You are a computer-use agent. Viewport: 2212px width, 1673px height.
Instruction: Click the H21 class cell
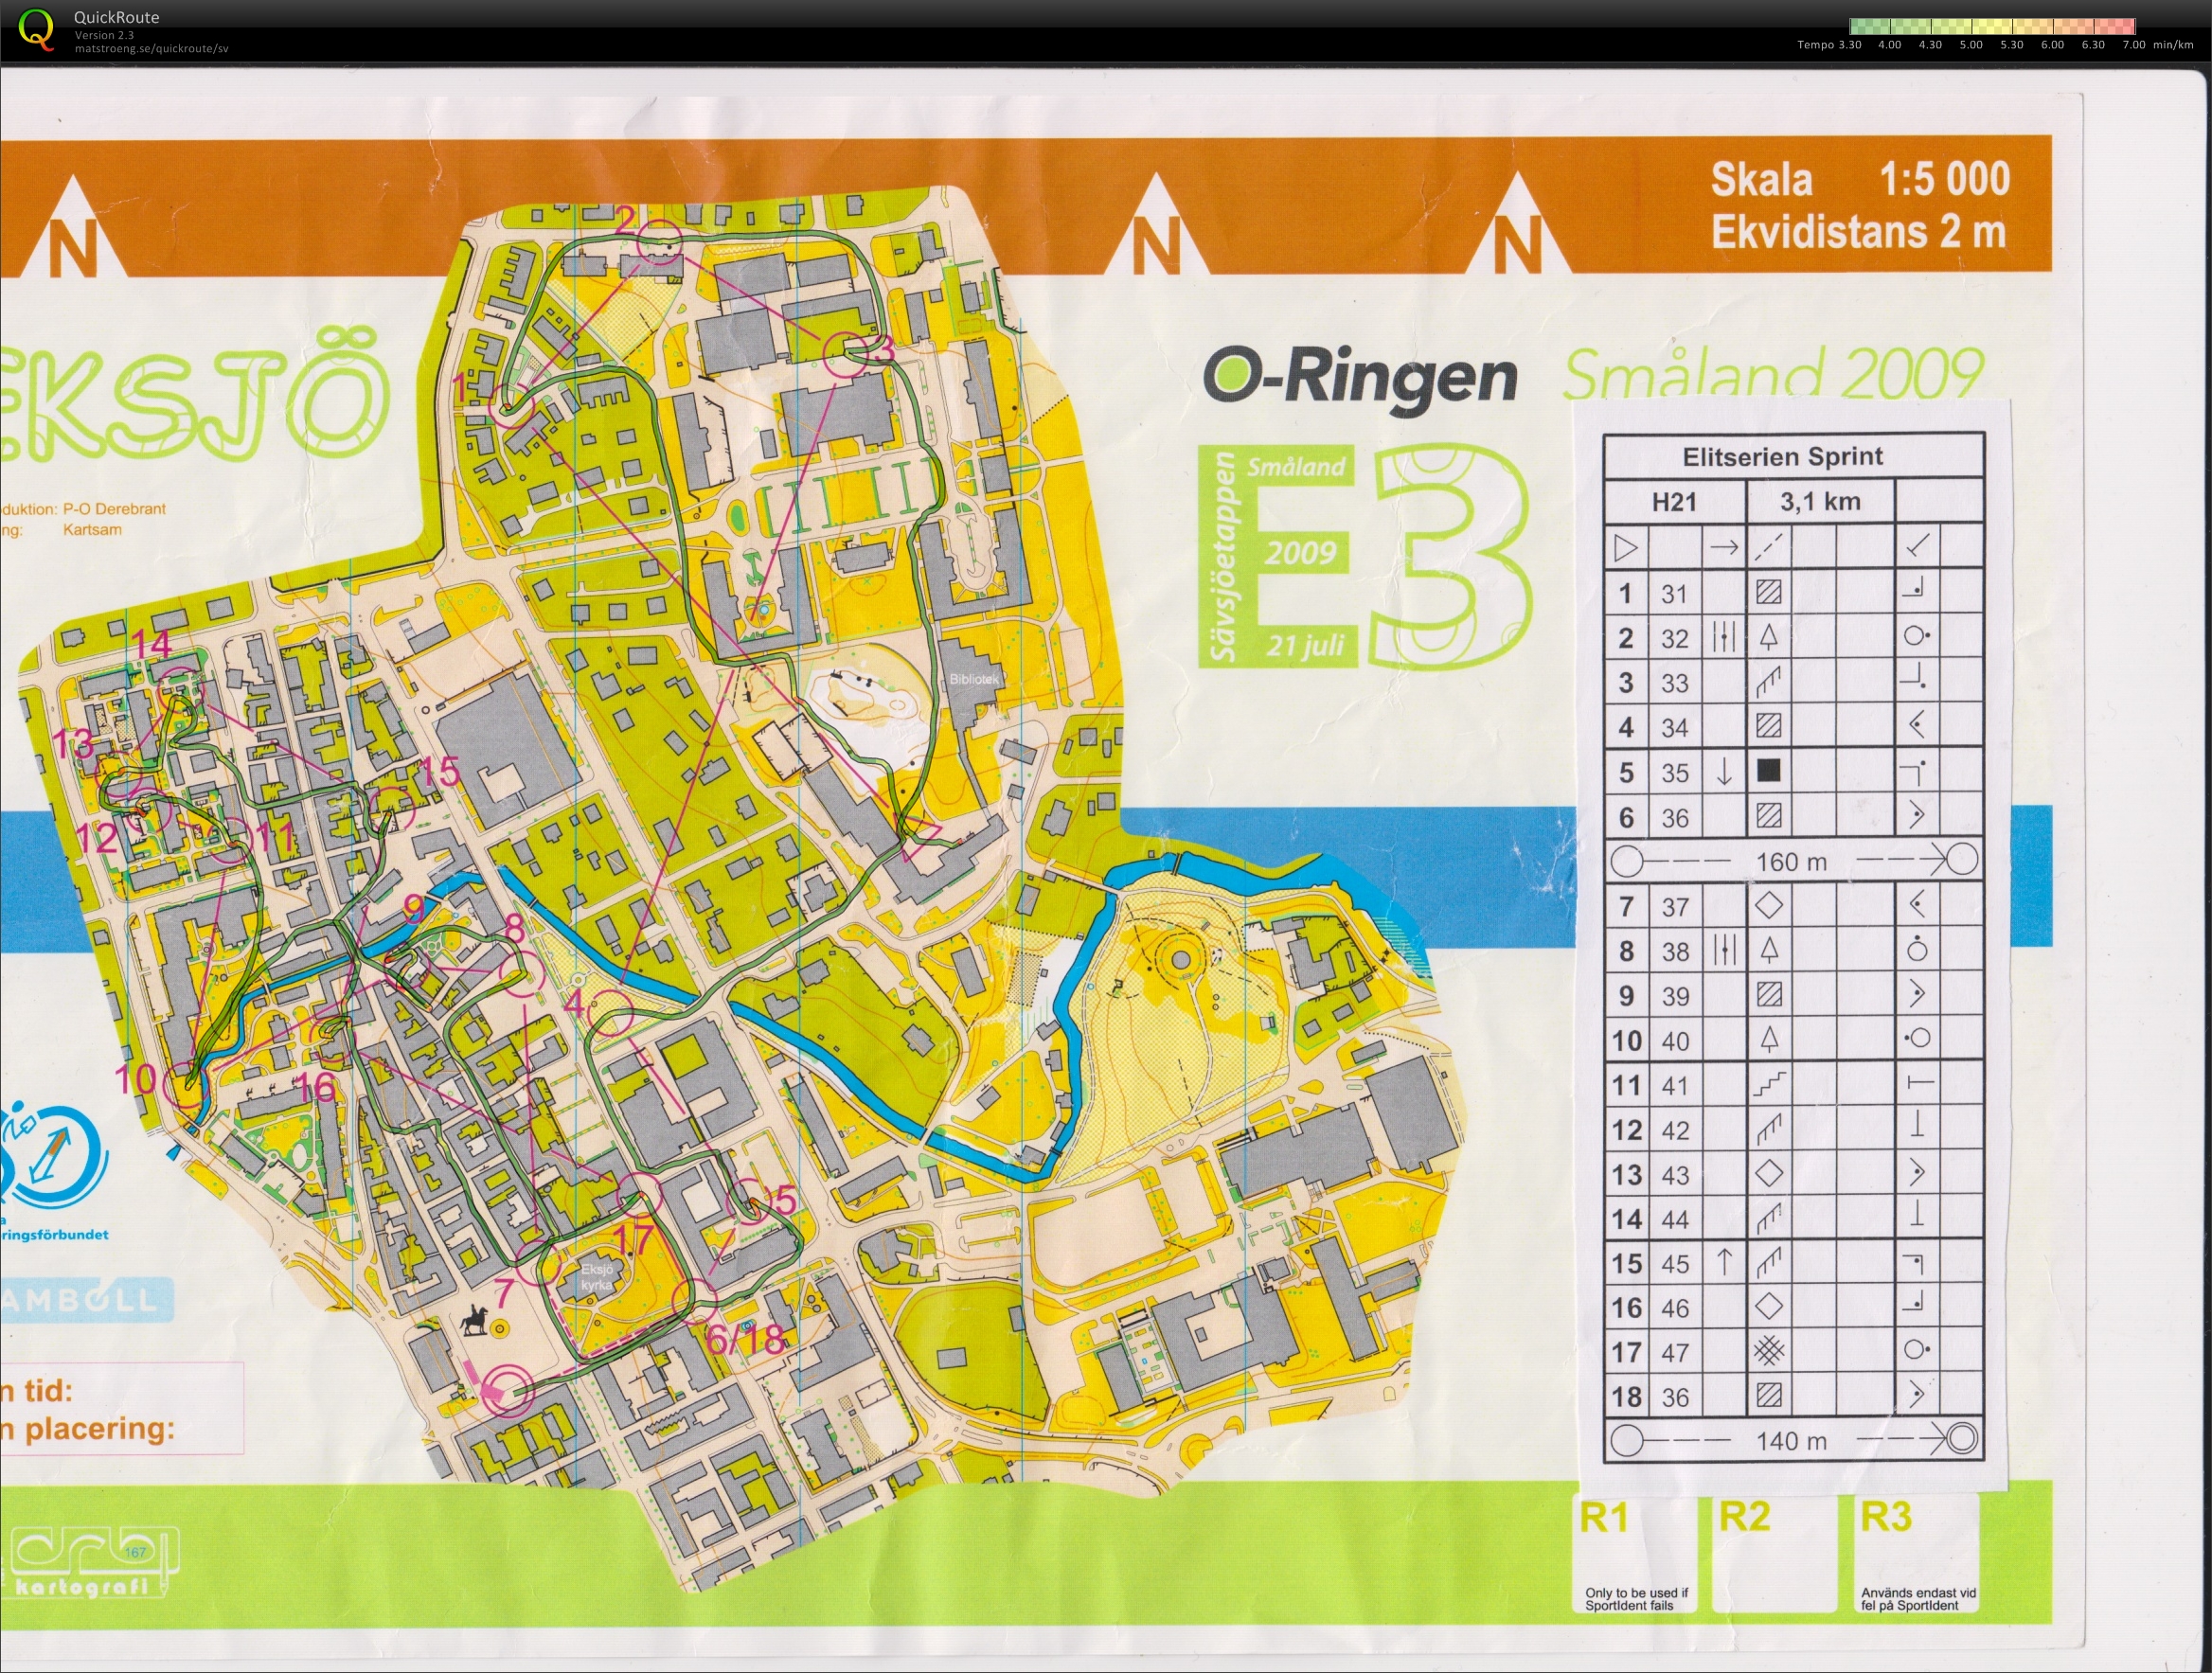pos(1674,502)
